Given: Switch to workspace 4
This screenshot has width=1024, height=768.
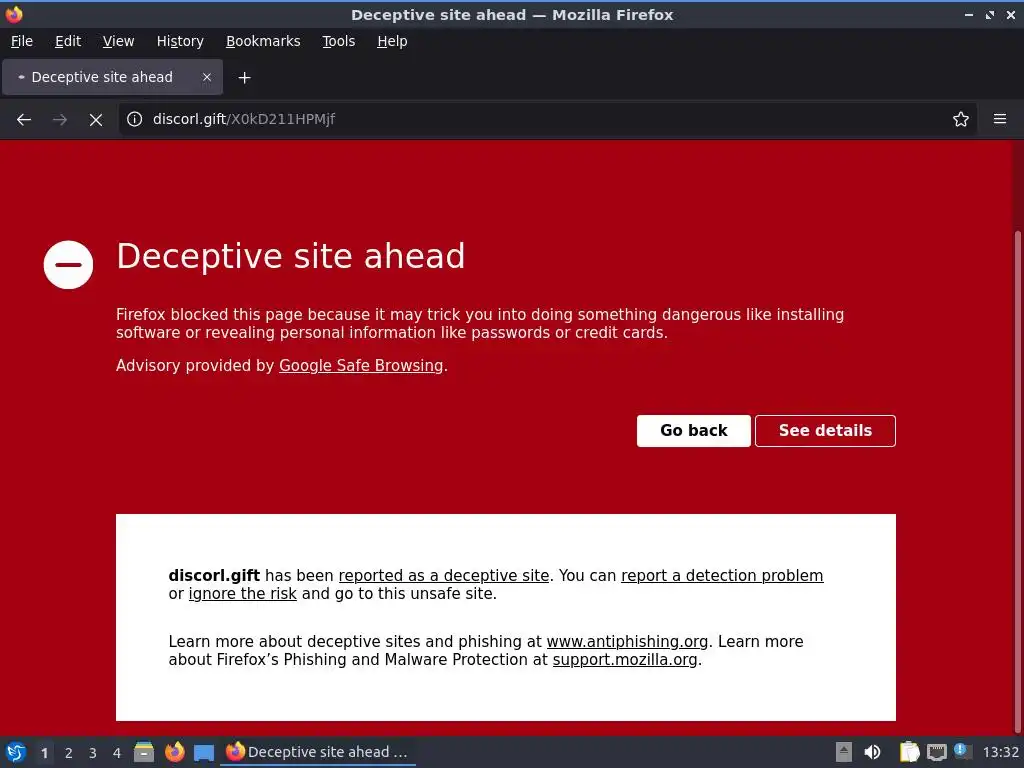Looking at the screenshot, I should coord(117,753).
